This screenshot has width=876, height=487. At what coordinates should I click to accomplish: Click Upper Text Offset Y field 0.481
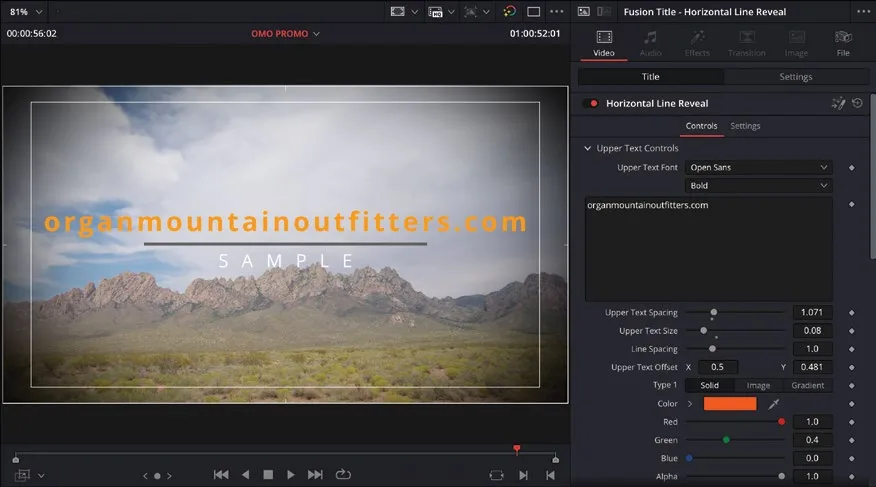(x=812, y=367)
